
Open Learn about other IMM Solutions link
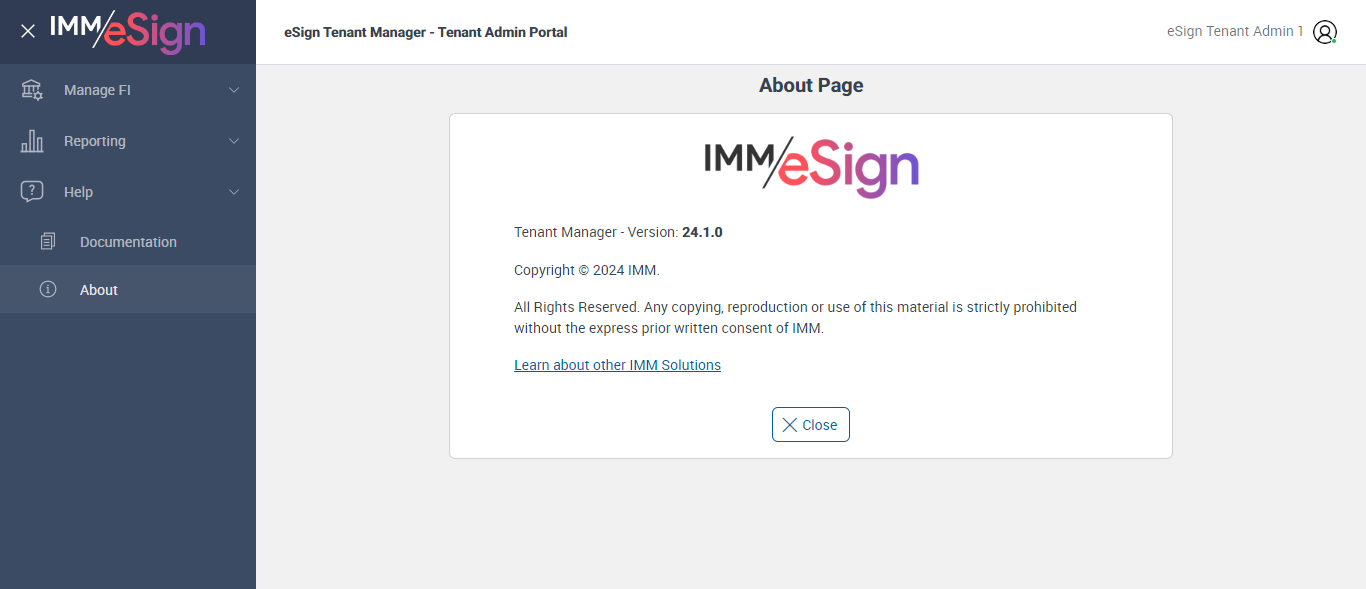617,365
